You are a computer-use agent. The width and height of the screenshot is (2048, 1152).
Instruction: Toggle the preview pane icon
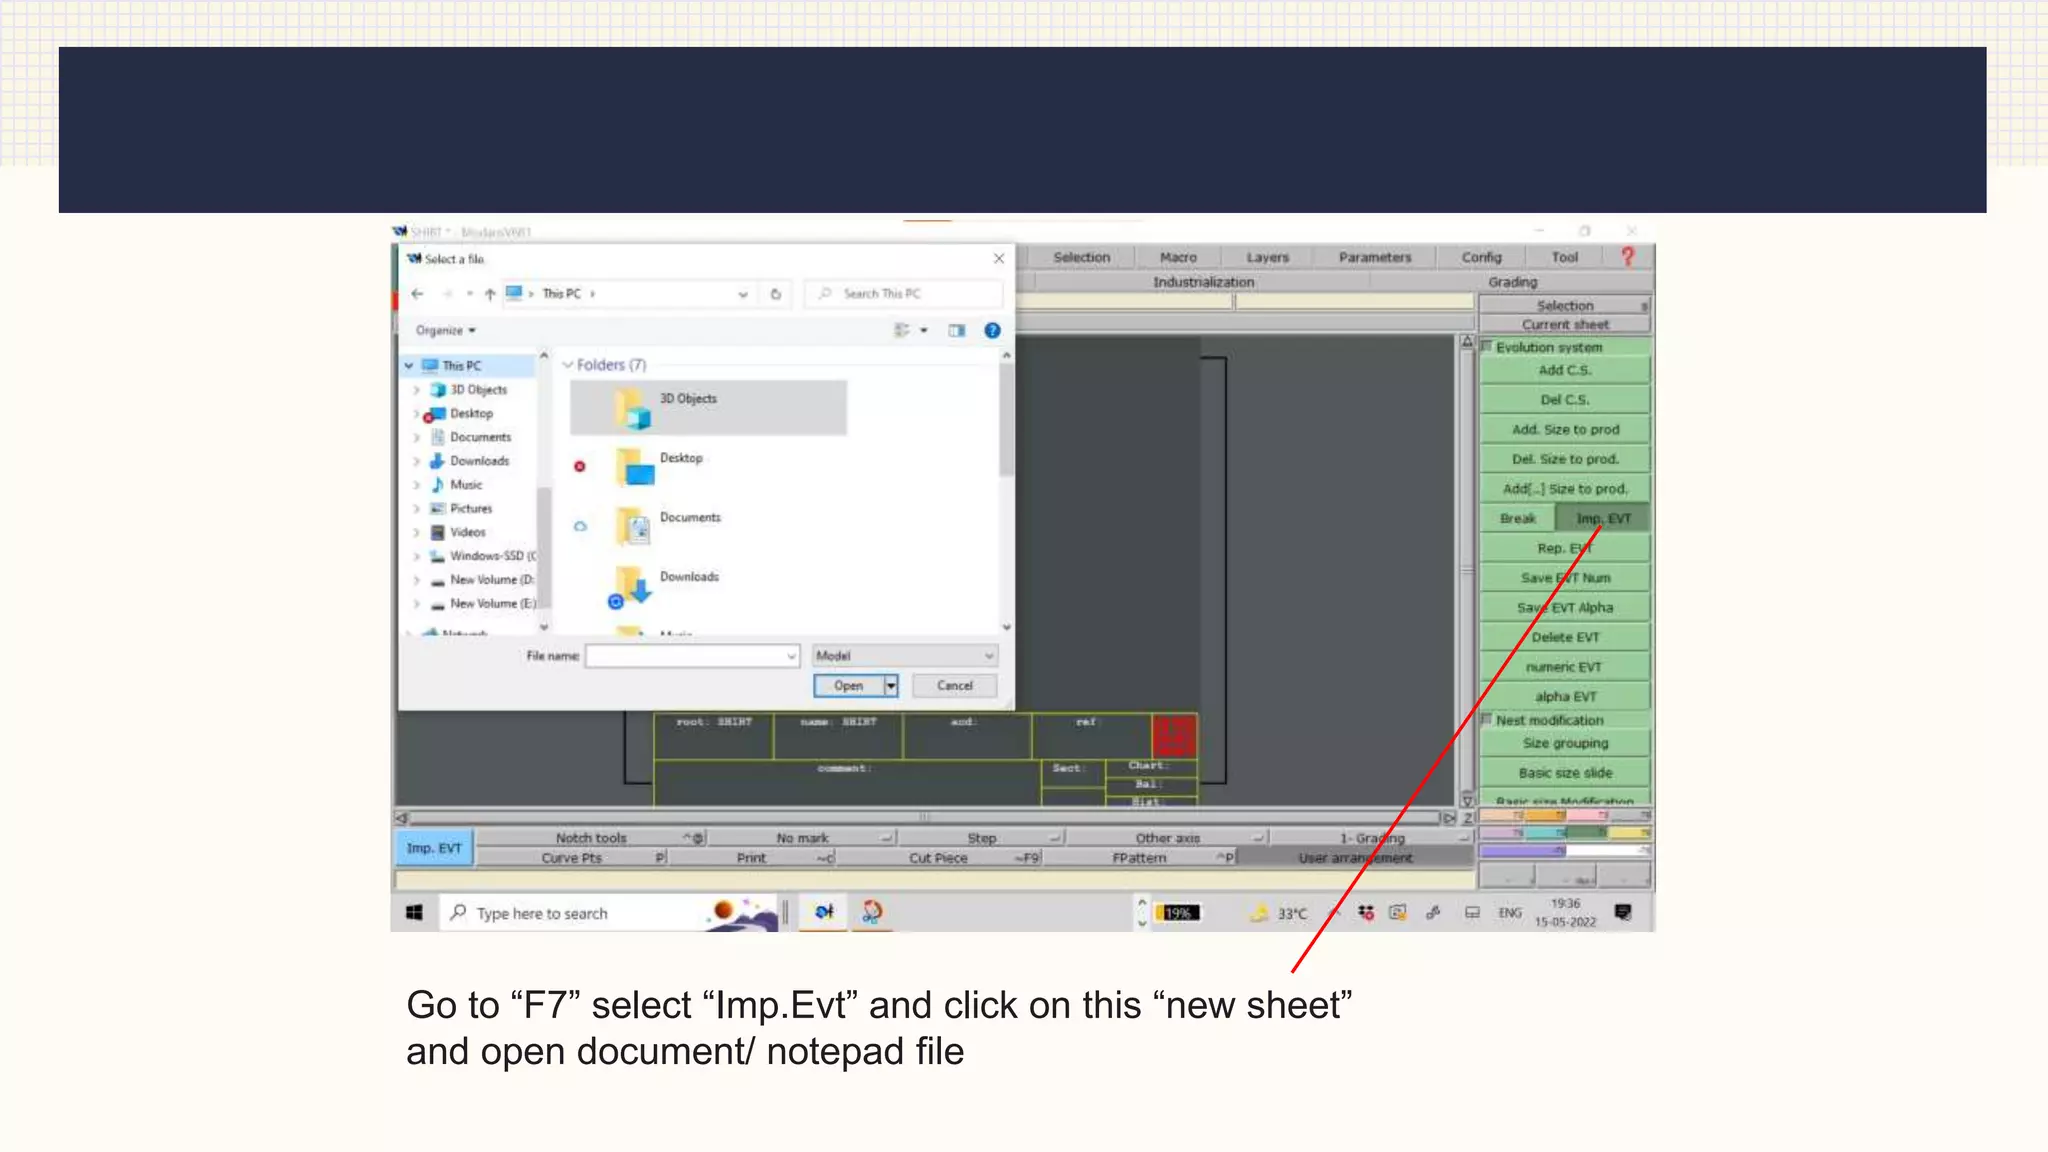[957, 330]
